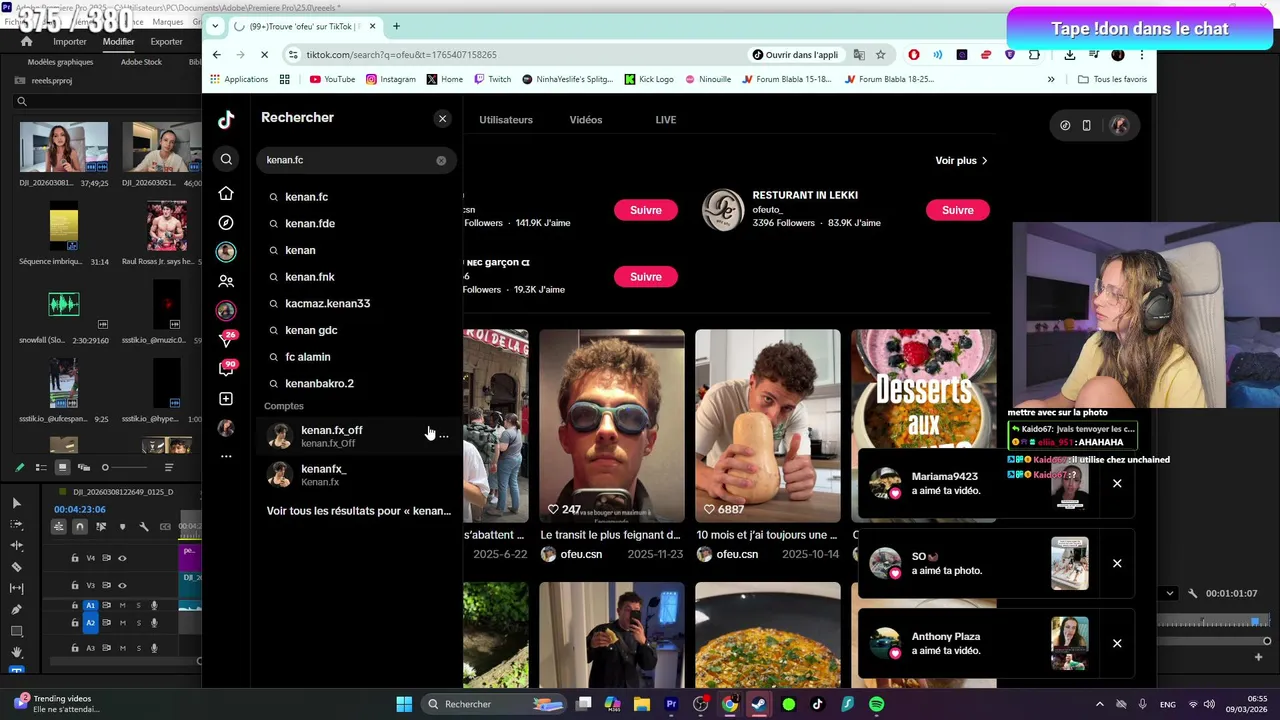The height and width of the screenshot is (720, 1280).
Task: Click the TikTok logo
Action: click(x=226, y=120)
